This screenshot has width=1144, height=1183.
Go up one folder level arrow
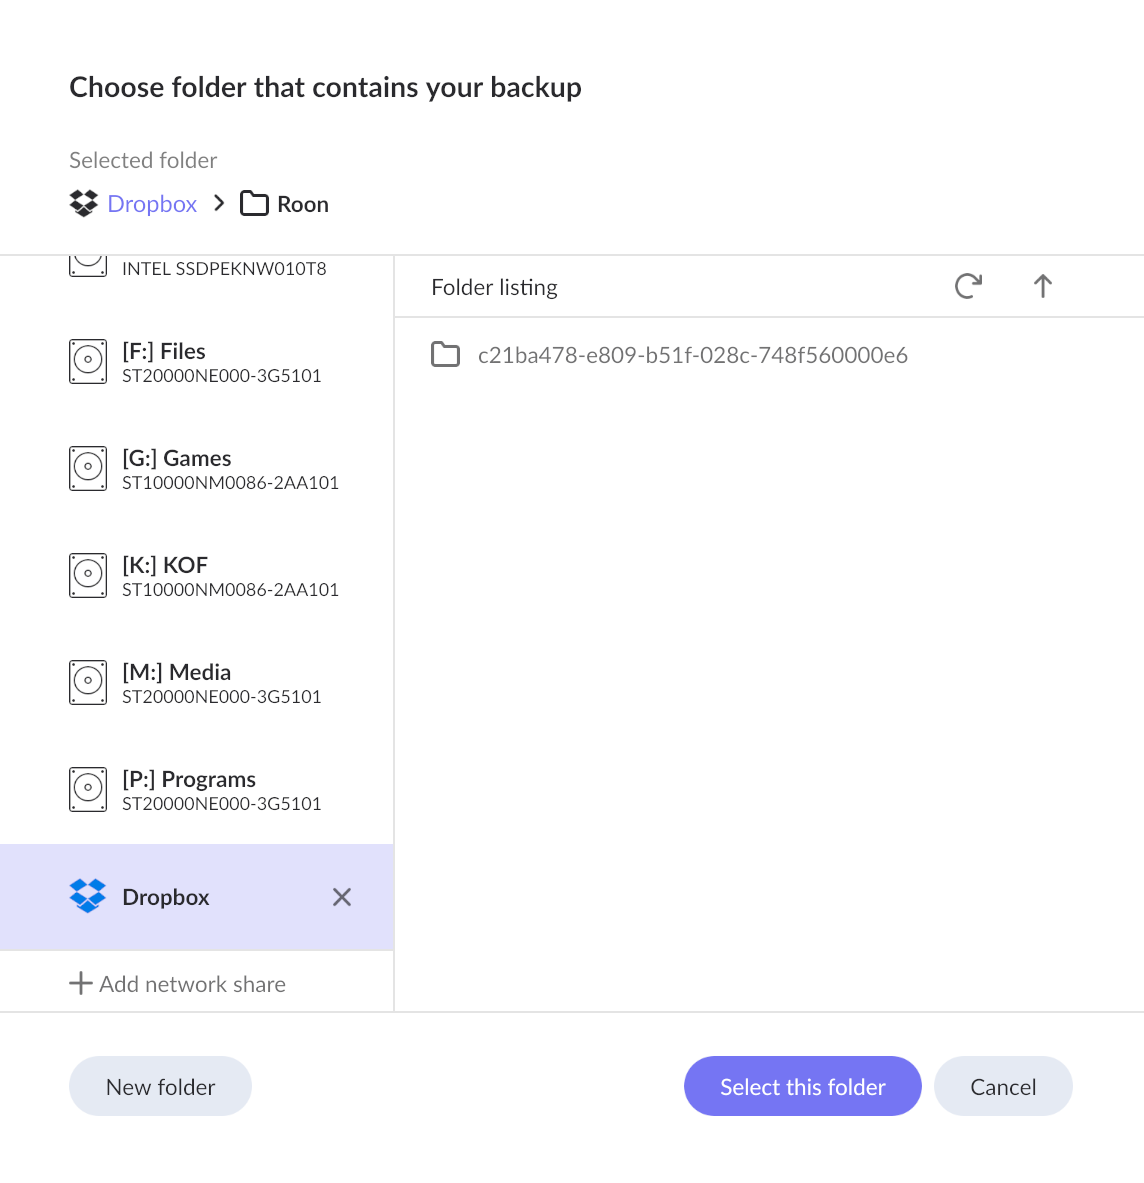1042,287
